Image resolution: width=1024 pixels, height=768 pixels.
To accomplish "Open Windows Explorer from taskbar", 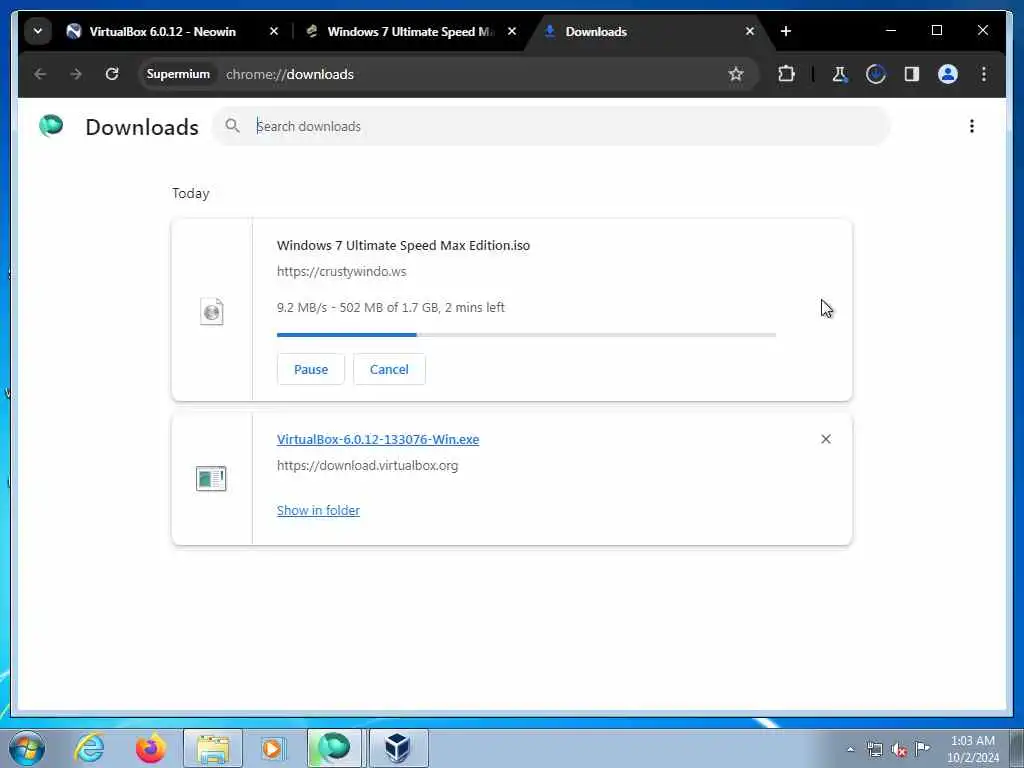I will coord(213,748).
